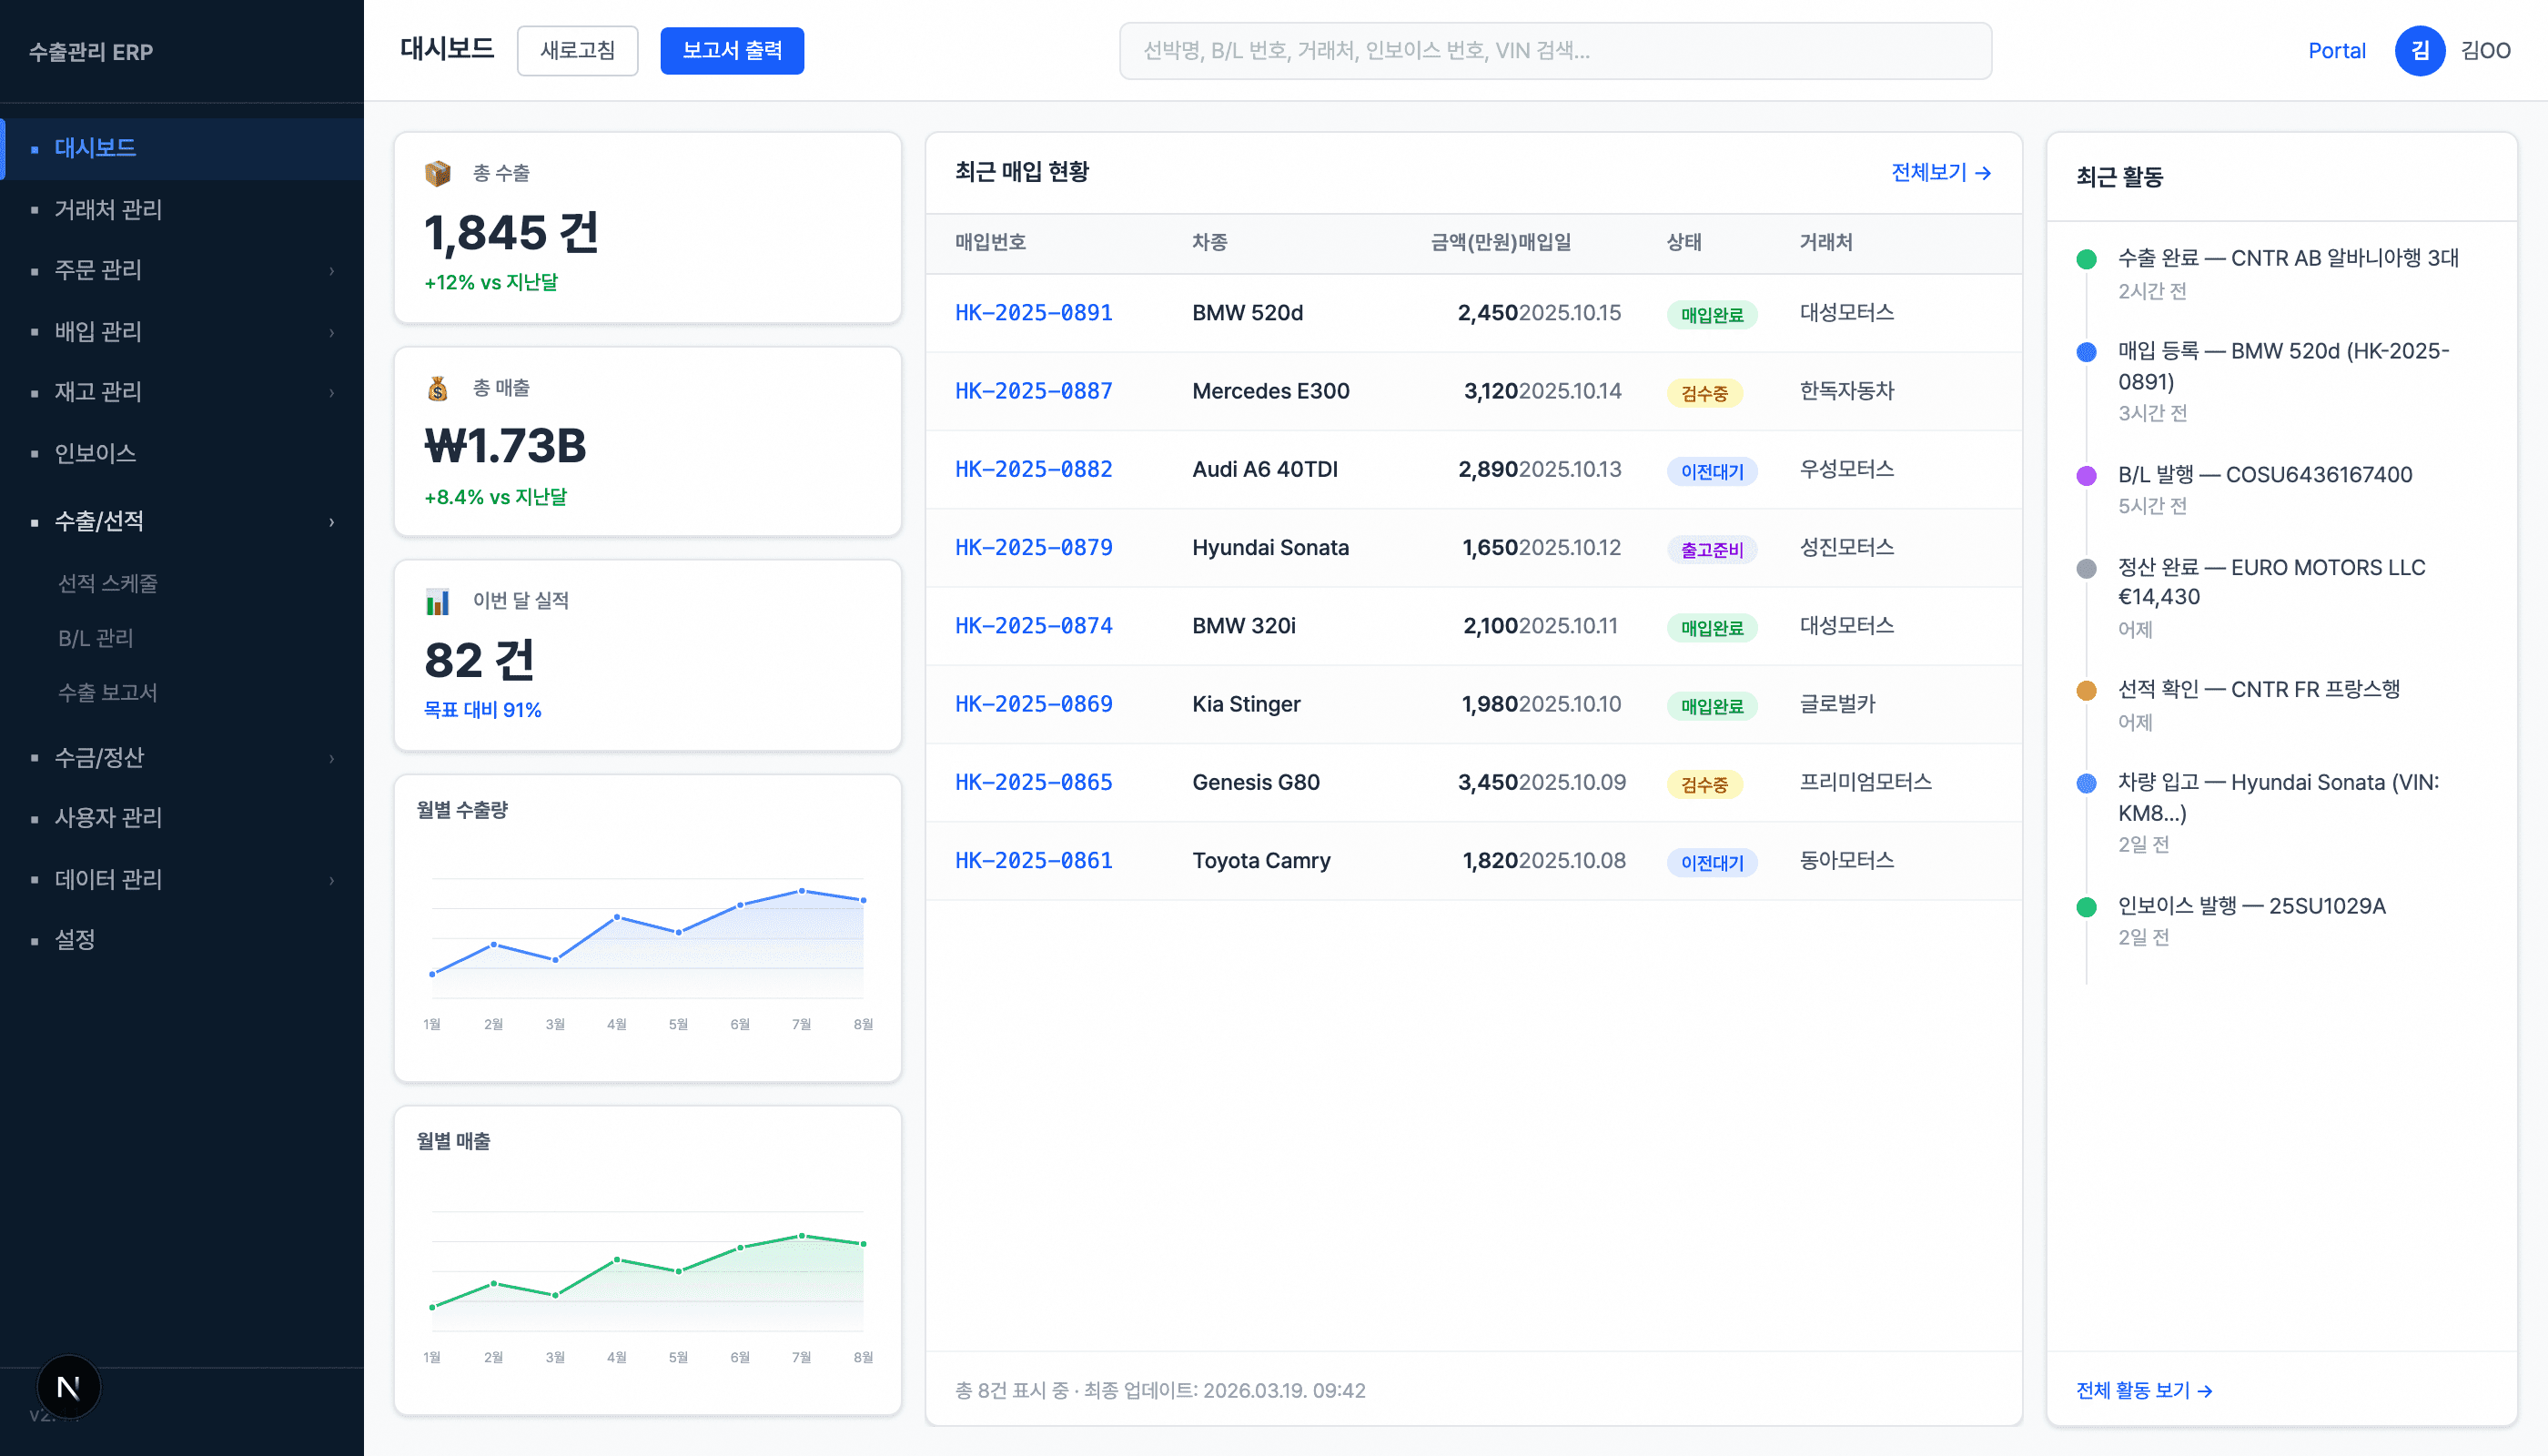Screen dimensions: 2548x1456
Task: Open the B/L 관리 submenu item
Action: [x=96, y=638]
